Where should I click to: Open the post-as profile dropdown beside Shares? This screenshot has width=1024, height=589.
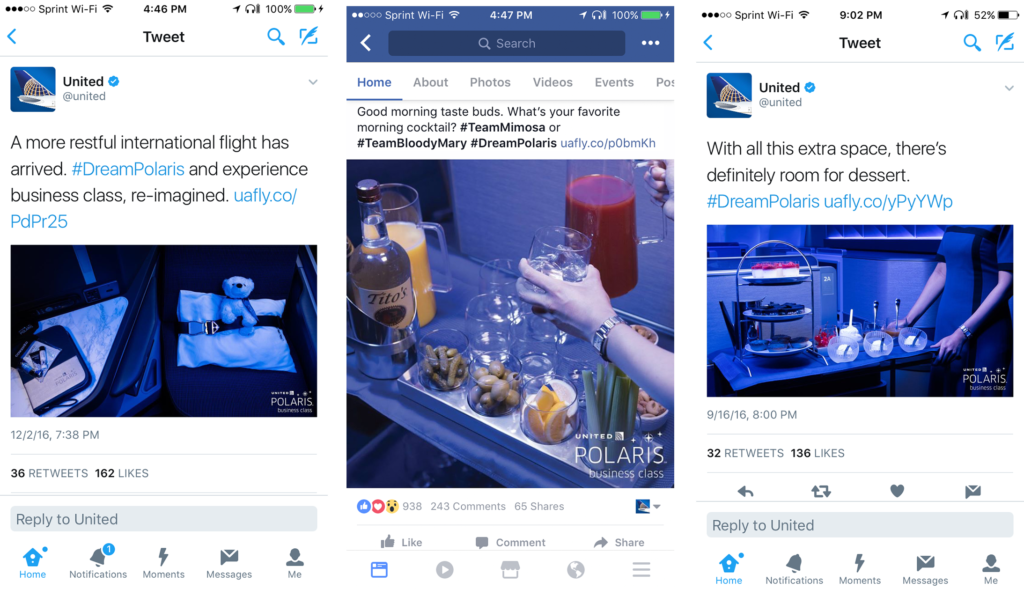click(x=648, y=506)
